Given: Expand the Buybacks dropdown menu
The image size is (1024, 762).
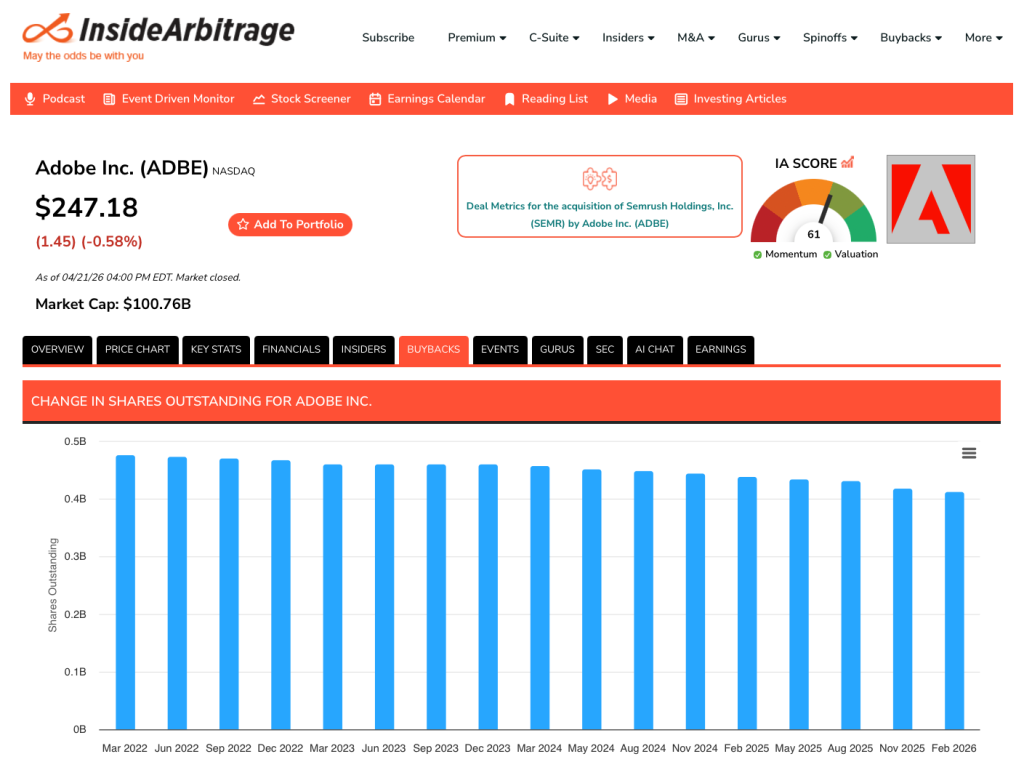Looking at the screenshot, I should 911,38.
